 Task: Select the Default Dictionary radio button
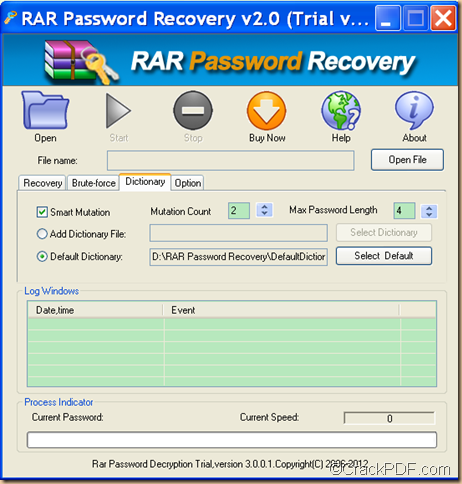[42, 256]
